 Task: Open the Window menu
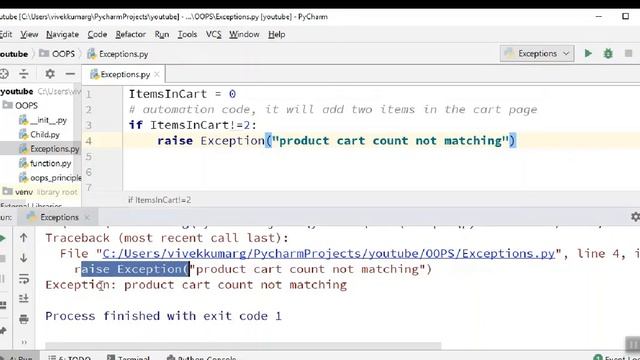[x=244, y=35]
